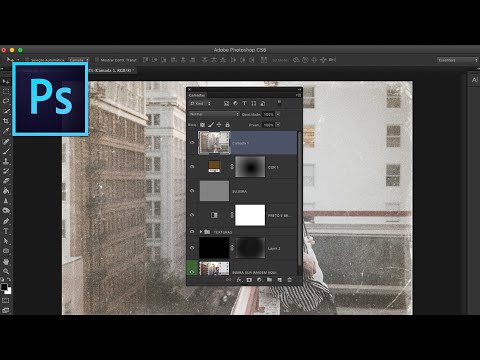Select the Brush tool
The height and width of the screenshot is (360, 480).
(x=6, y=152)
